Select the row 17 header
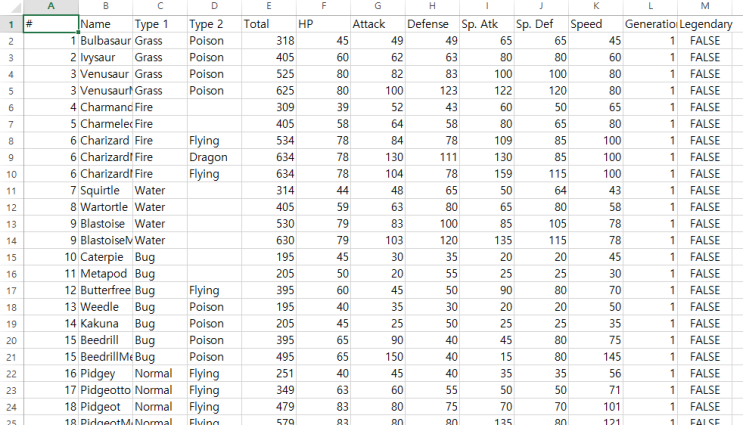The image size is (743, 425). pyautogui.click(x=10, y=290)
